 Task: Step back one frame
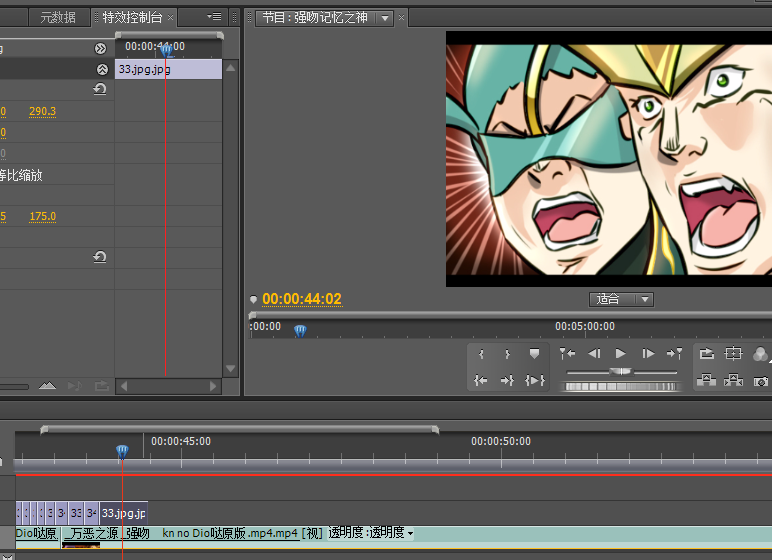coord(594,353)
